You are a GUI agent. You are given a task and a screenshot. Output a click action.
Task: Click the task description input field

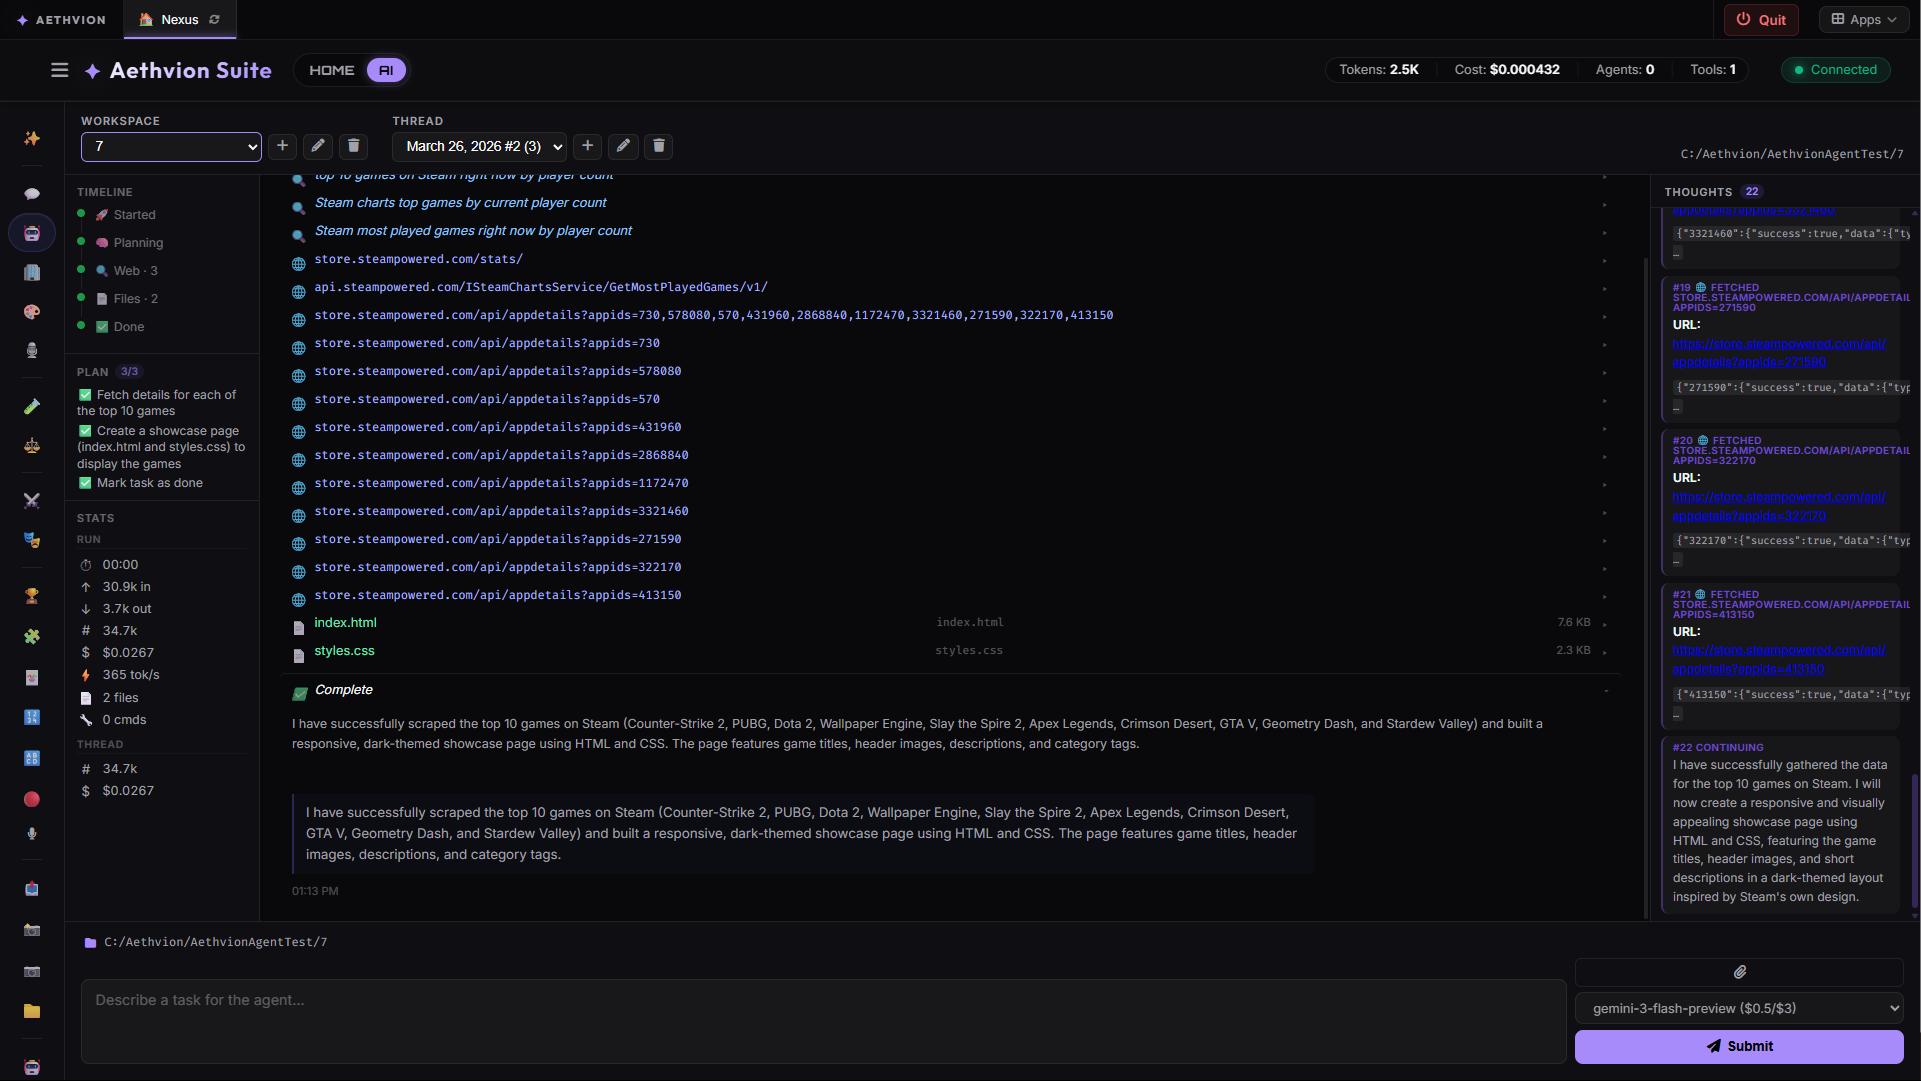[823, 1020]
